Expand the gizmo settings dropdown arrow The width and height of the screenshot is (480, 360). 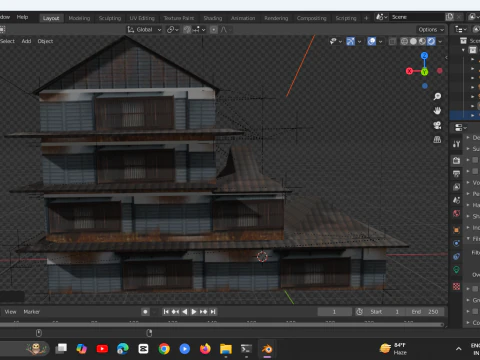359,42
